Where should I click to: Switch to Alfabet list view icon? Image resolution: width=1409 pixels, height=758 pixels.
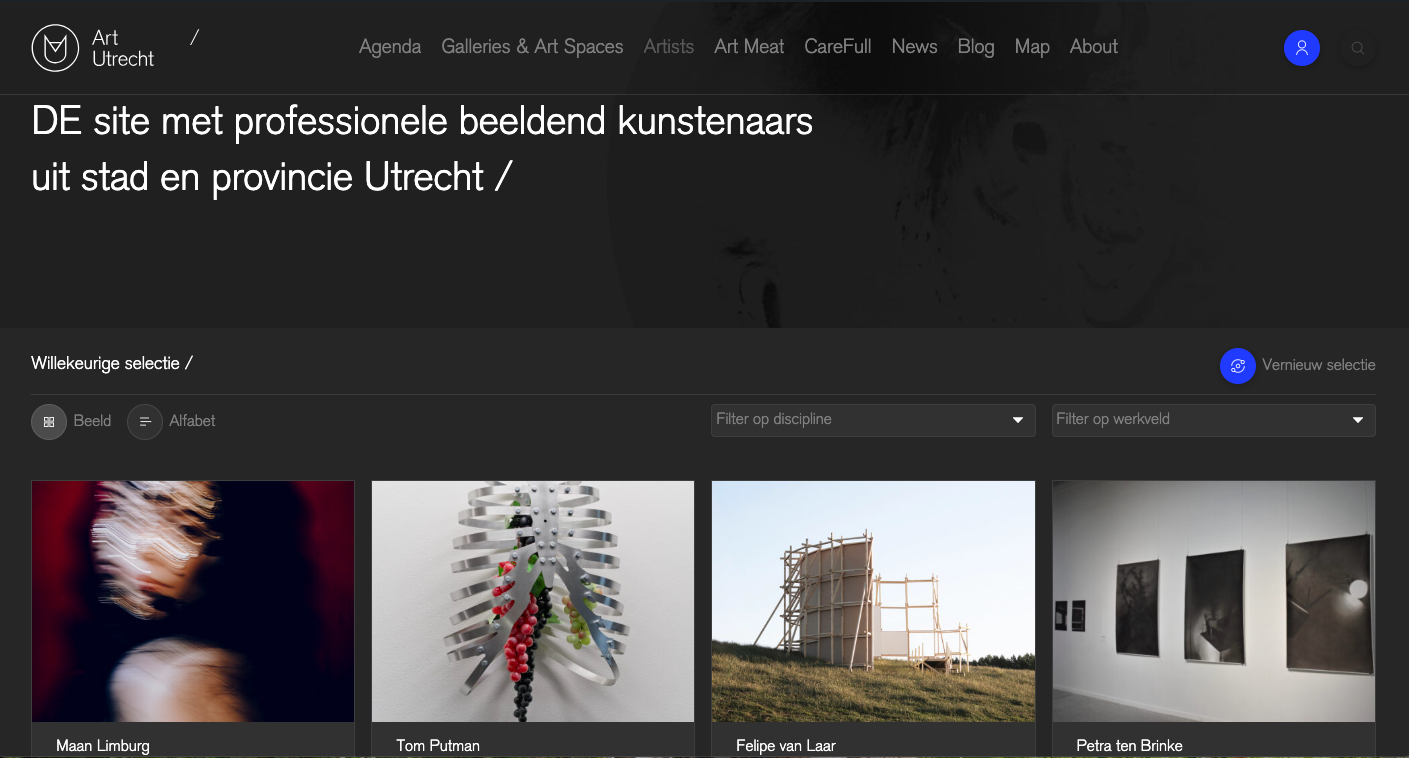point(145,422)
